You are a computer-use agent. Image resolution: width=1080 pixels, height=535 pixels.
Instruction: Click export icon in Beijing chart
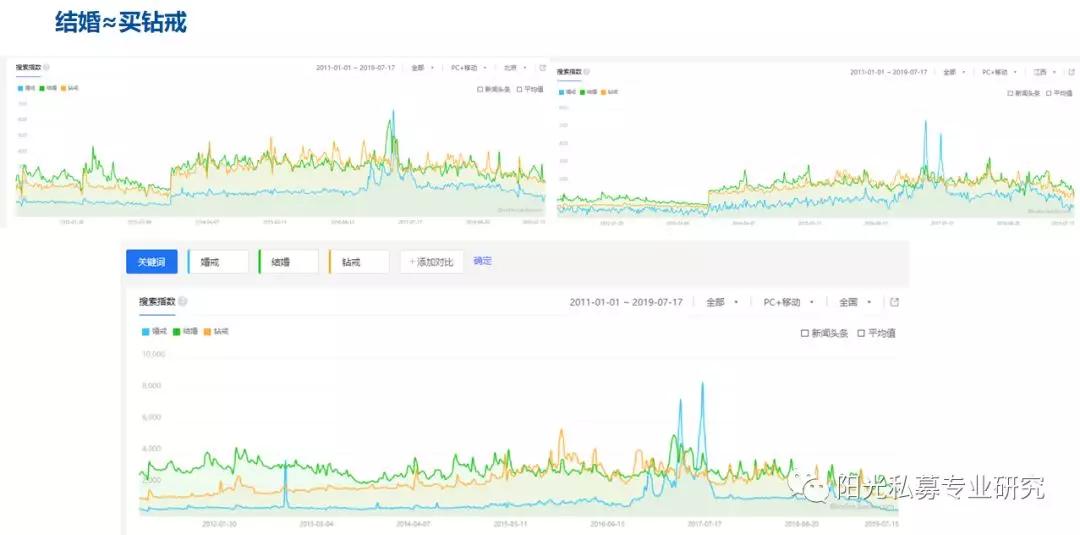point(542,67)
